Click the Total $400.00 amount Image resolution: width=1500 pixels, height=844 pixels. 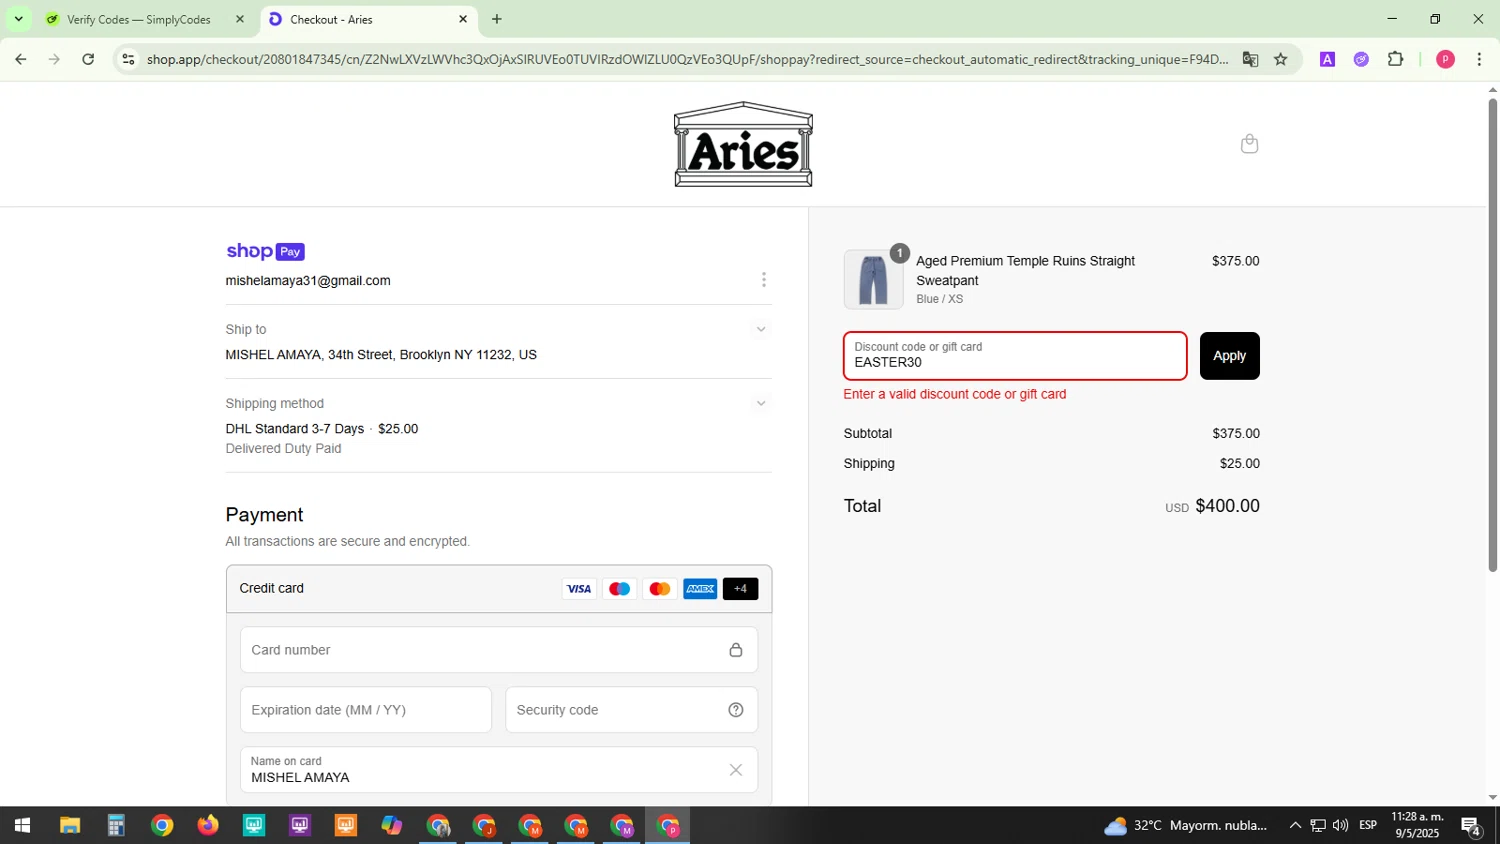coord(1227,506)
